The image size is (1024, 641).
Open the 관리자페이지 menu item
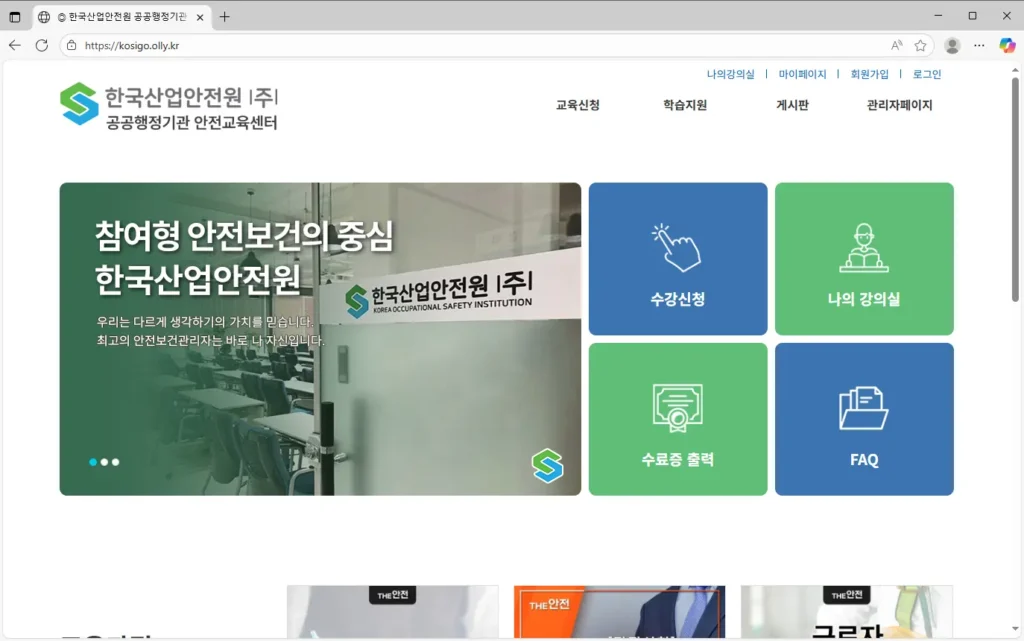[899, 105]
